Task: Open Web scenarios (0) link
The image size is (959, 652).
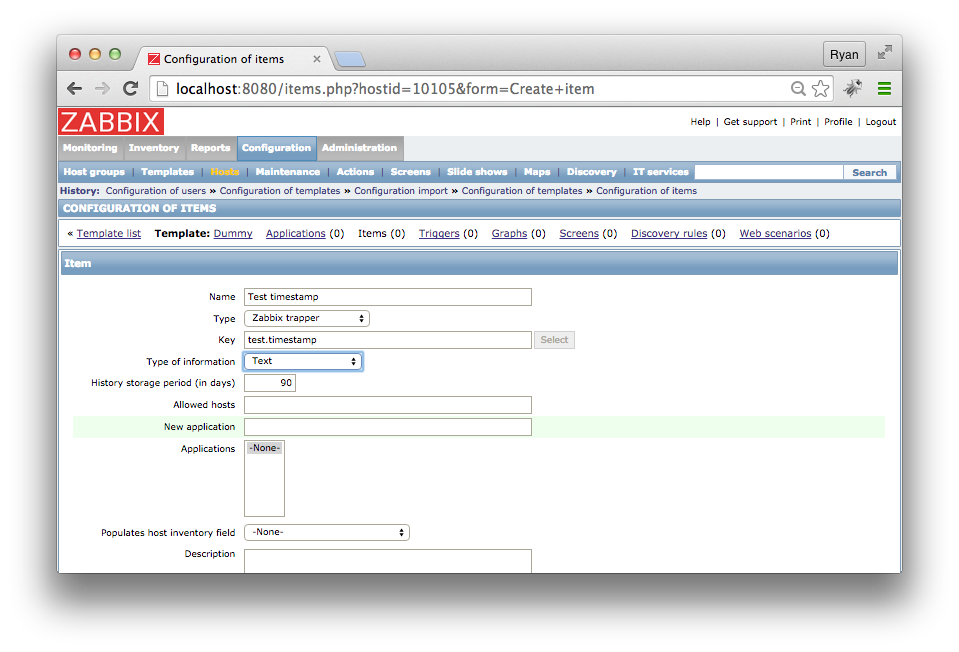Action: [776, 234]
